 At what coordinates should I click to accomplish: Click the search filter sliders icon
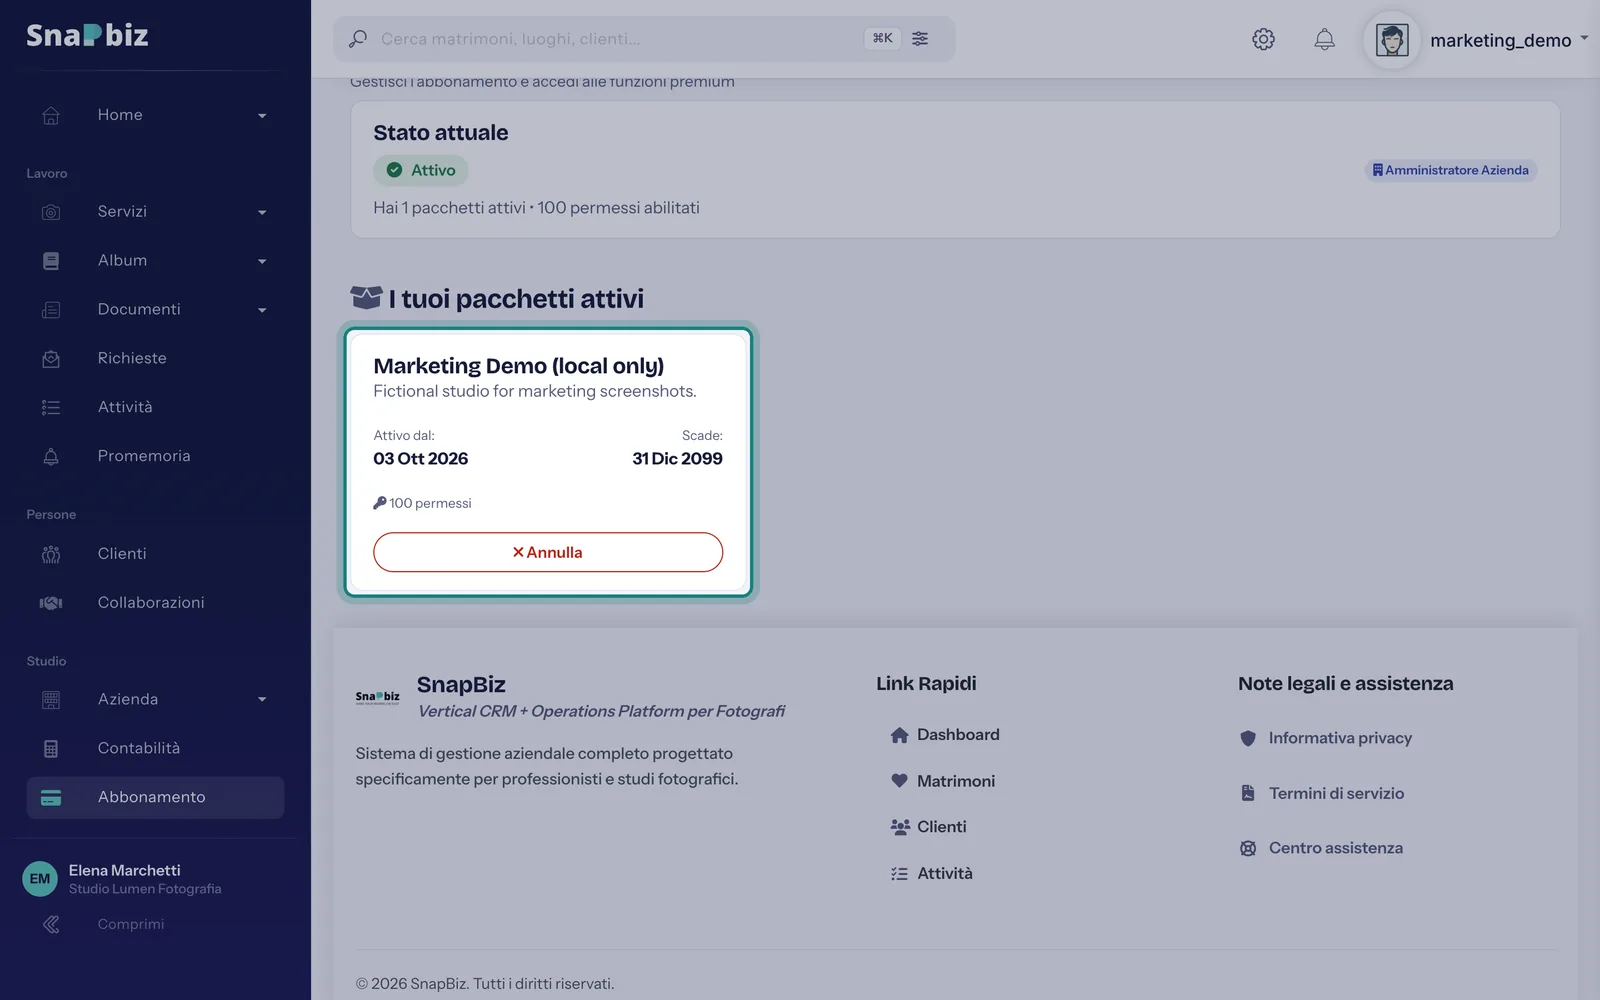tap(920, 38)
